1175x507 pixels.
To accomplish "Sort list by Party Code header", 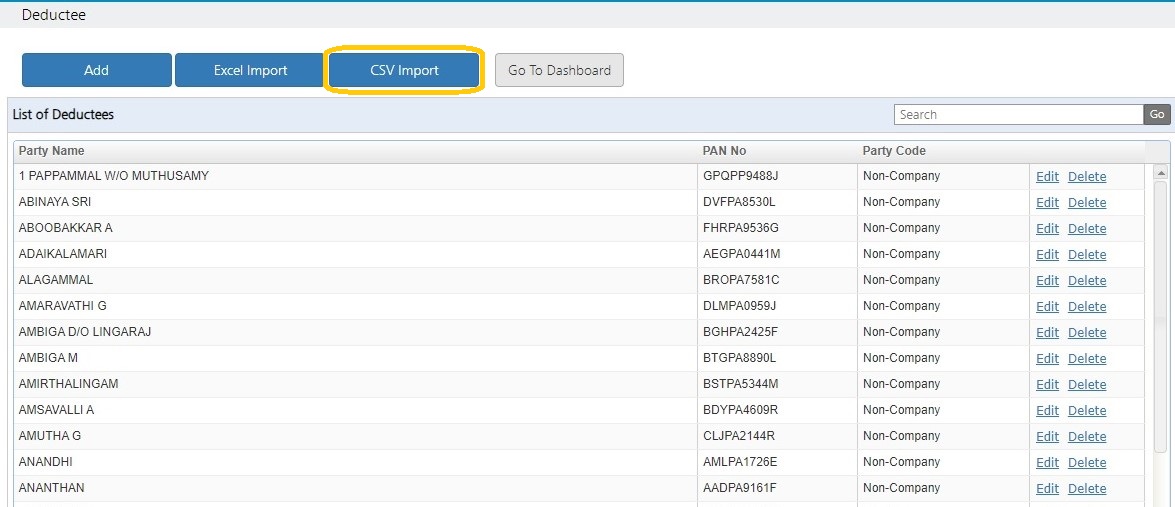I will tap(894, 151).
